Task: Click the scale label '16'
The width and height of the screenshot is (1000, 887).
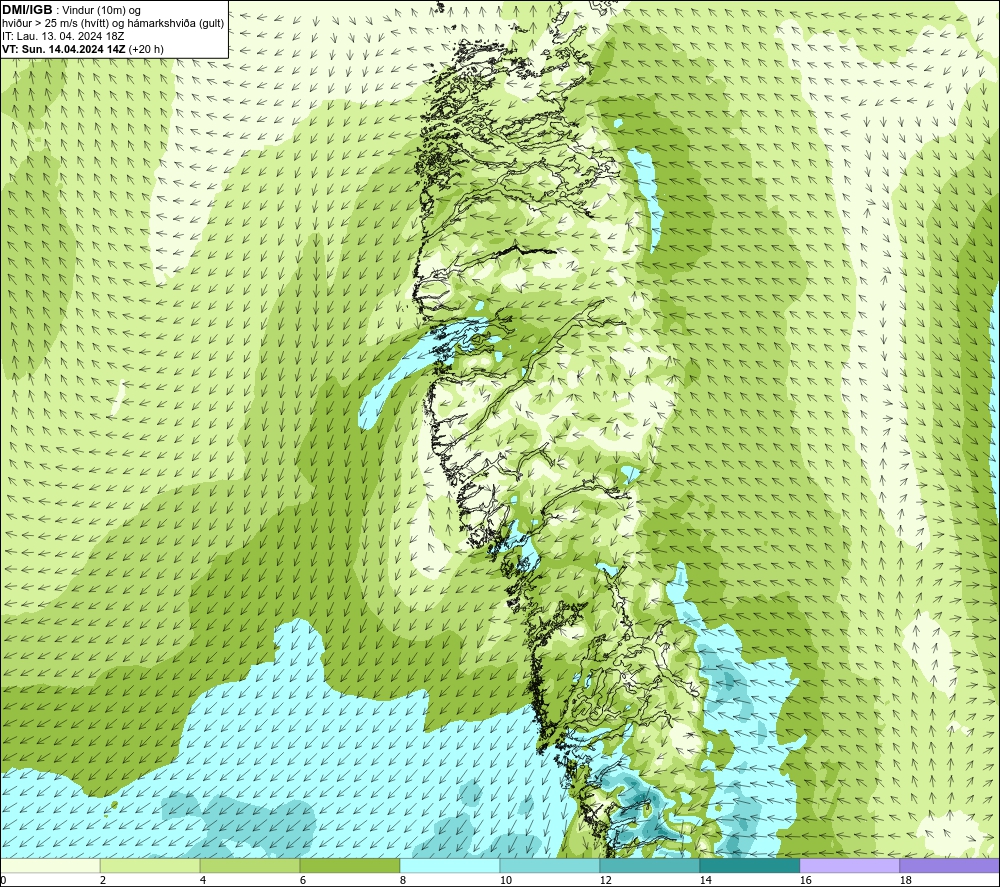Action: click(x=805, y=881)
